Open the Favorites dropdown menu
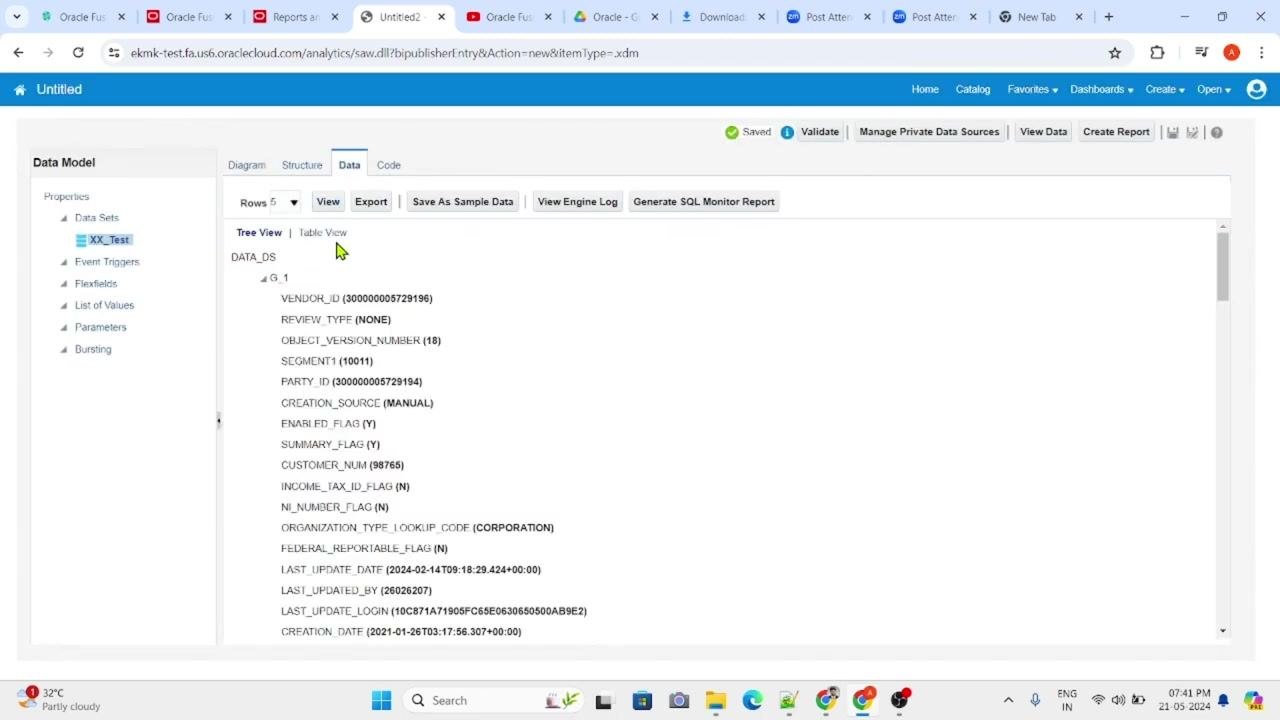 [x=1032, y=89]
